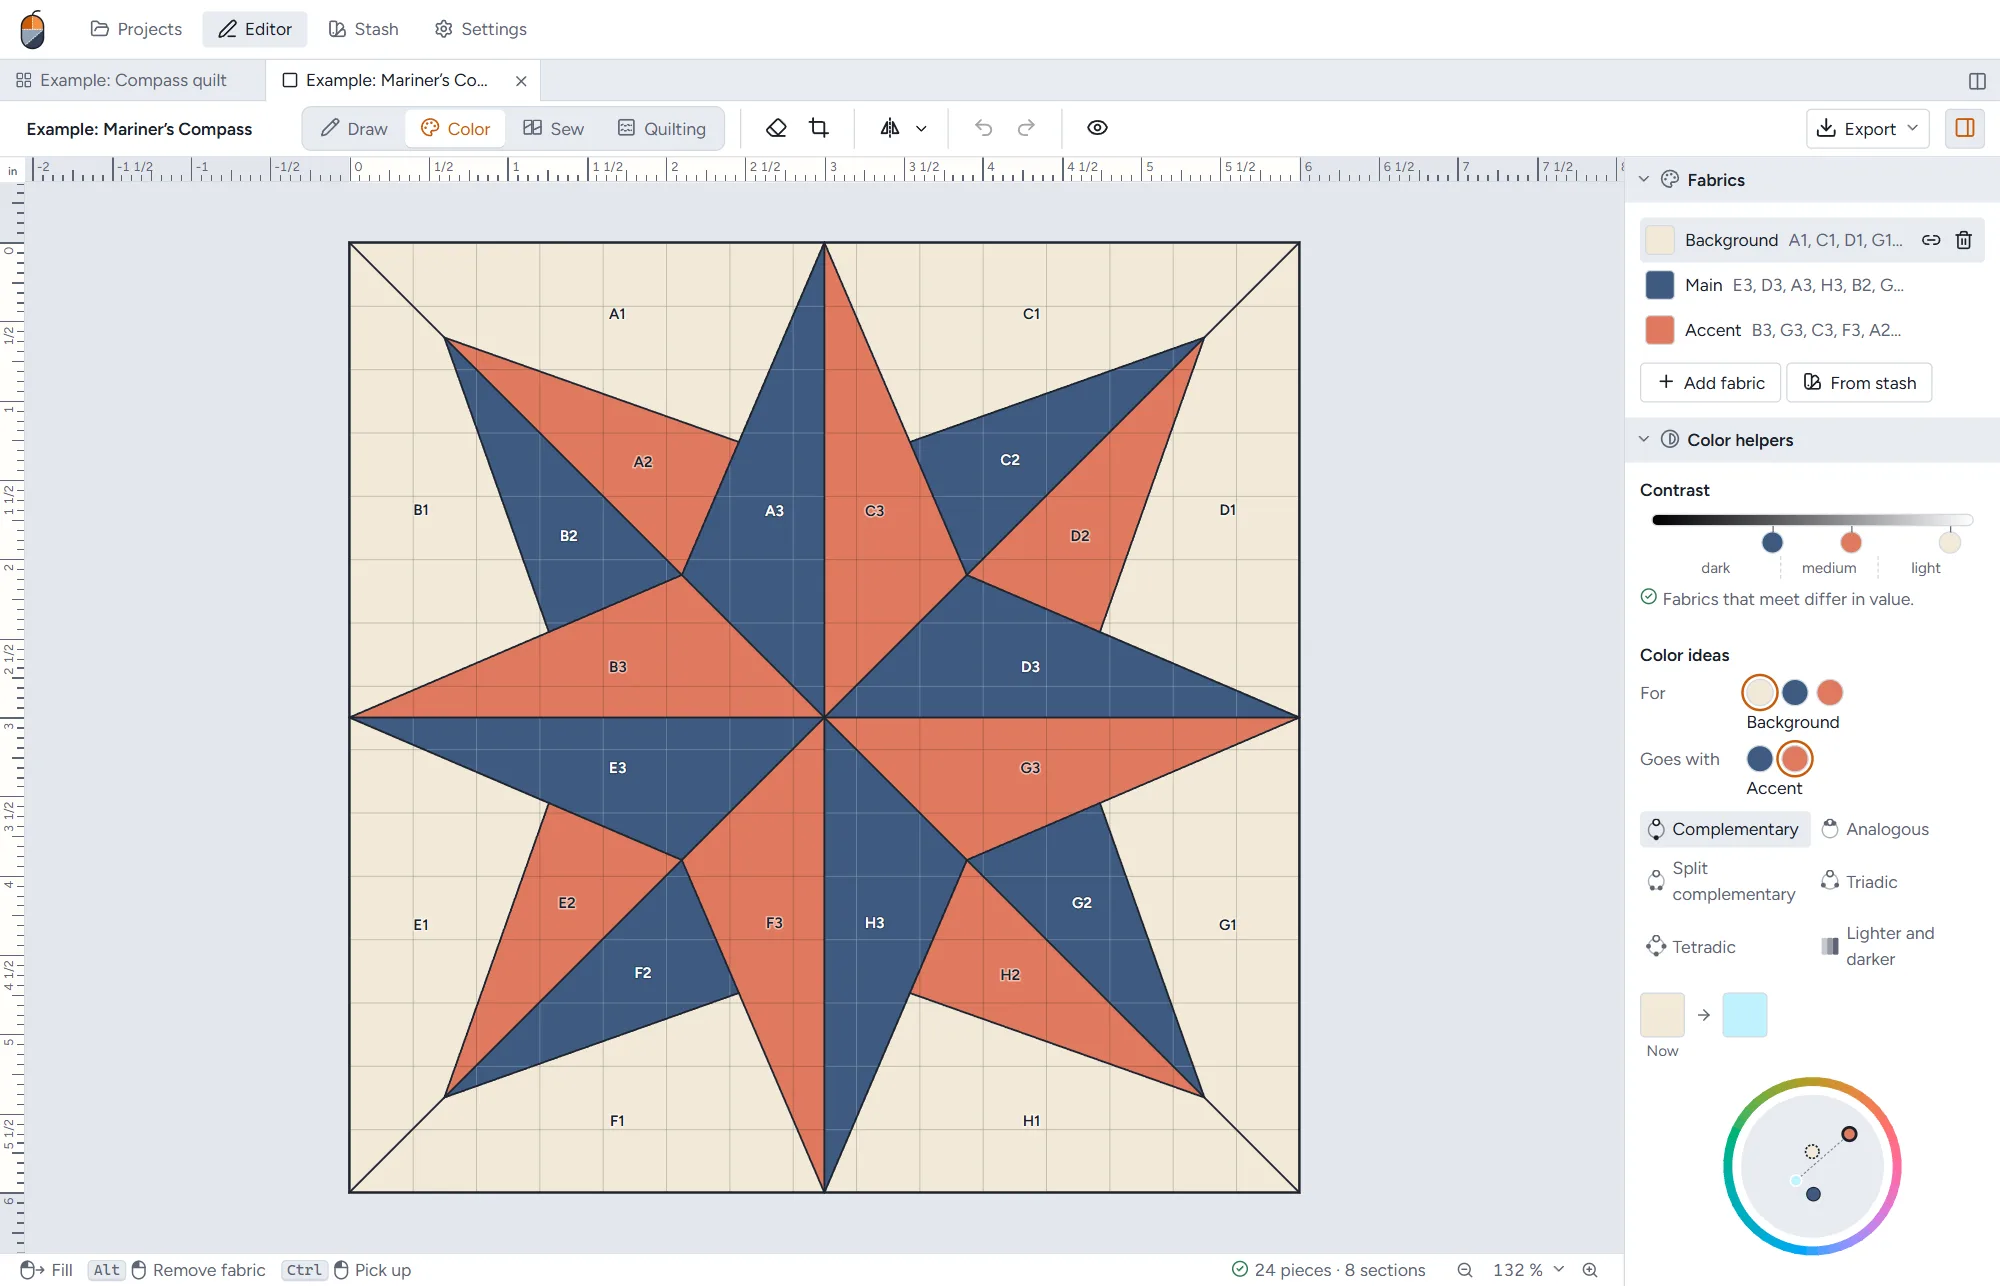Select the Main fabric blue swatch
This screenshot has width=2000, height=1286.
pos(1659,285)
